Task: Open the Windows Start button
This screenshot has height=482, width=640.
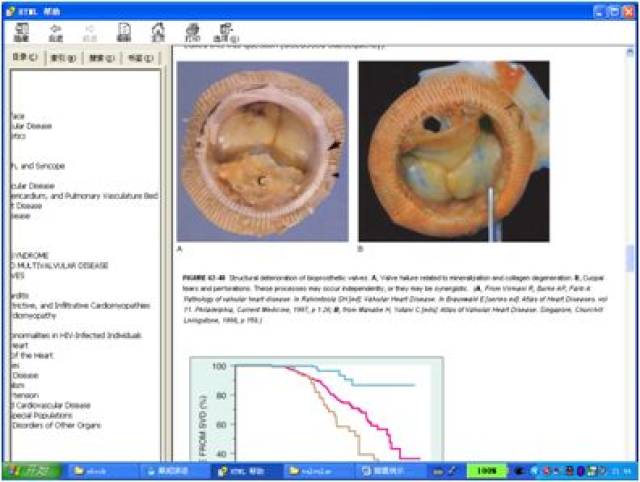Action: (x=32, y=471)
